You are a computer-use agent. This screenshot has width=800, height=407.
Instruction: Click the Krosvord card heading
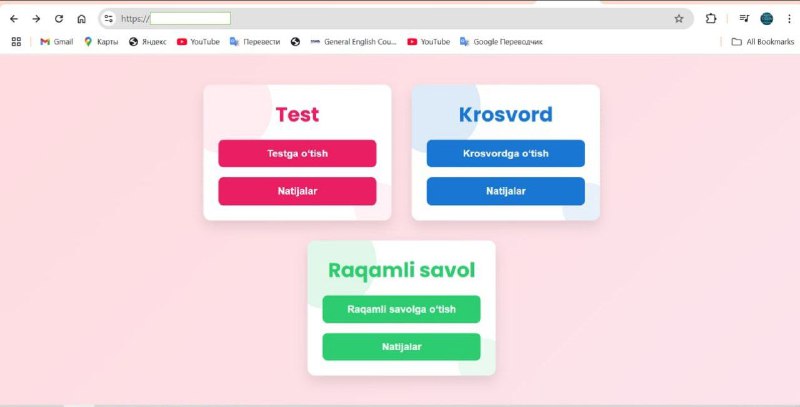pyautogui.click(x=506, y=115)
